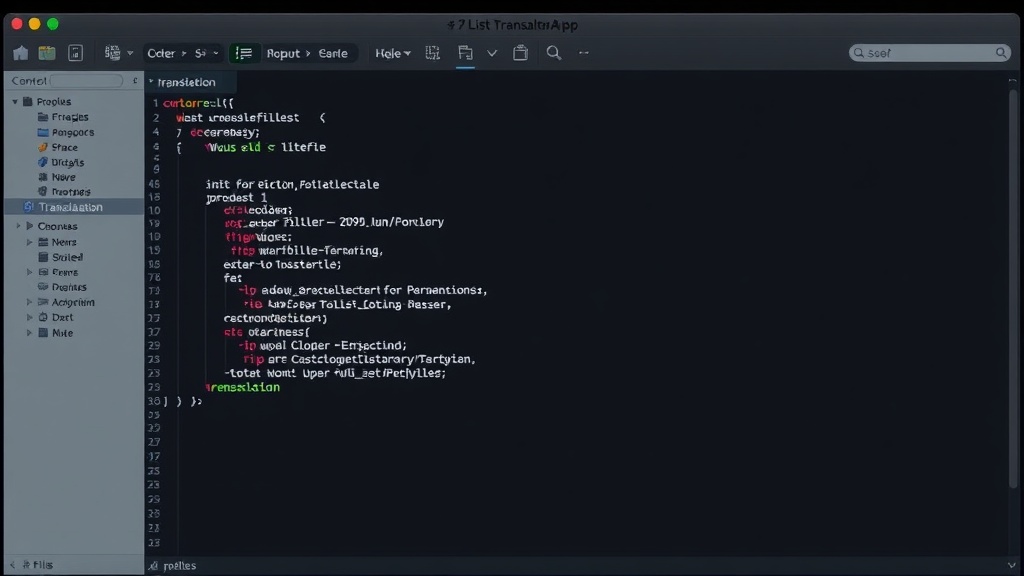1024x576 pixels.
Task: Select the underlined save layout icon
Action: point(466,54)
